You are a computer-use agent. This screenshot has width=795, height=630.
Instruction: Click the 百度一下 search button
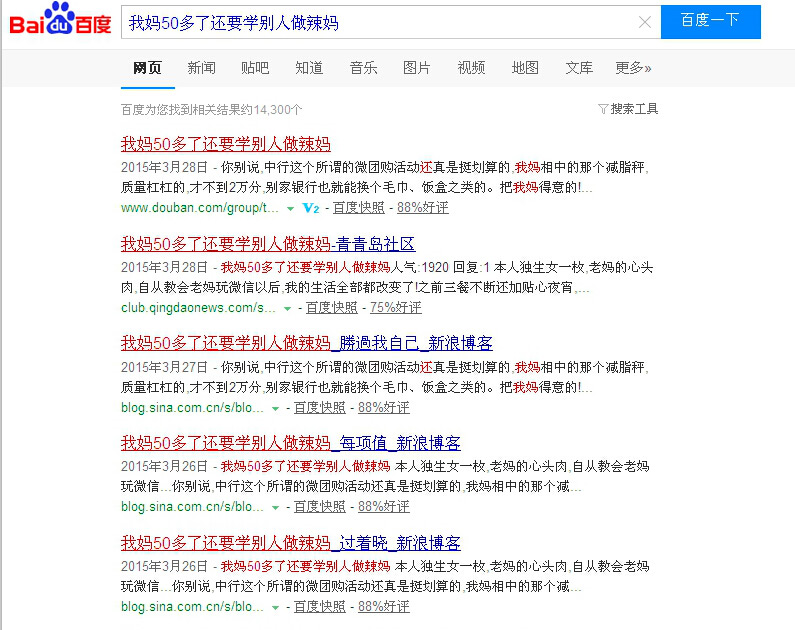point(710,22)
